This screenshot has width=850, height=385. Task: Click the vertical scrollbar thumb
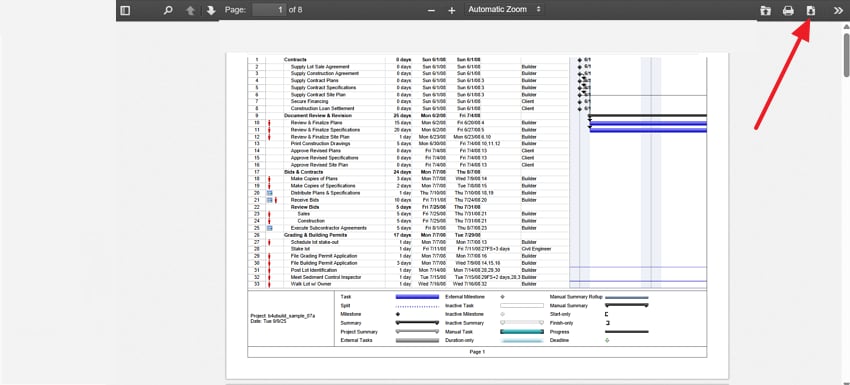[846, 55]
